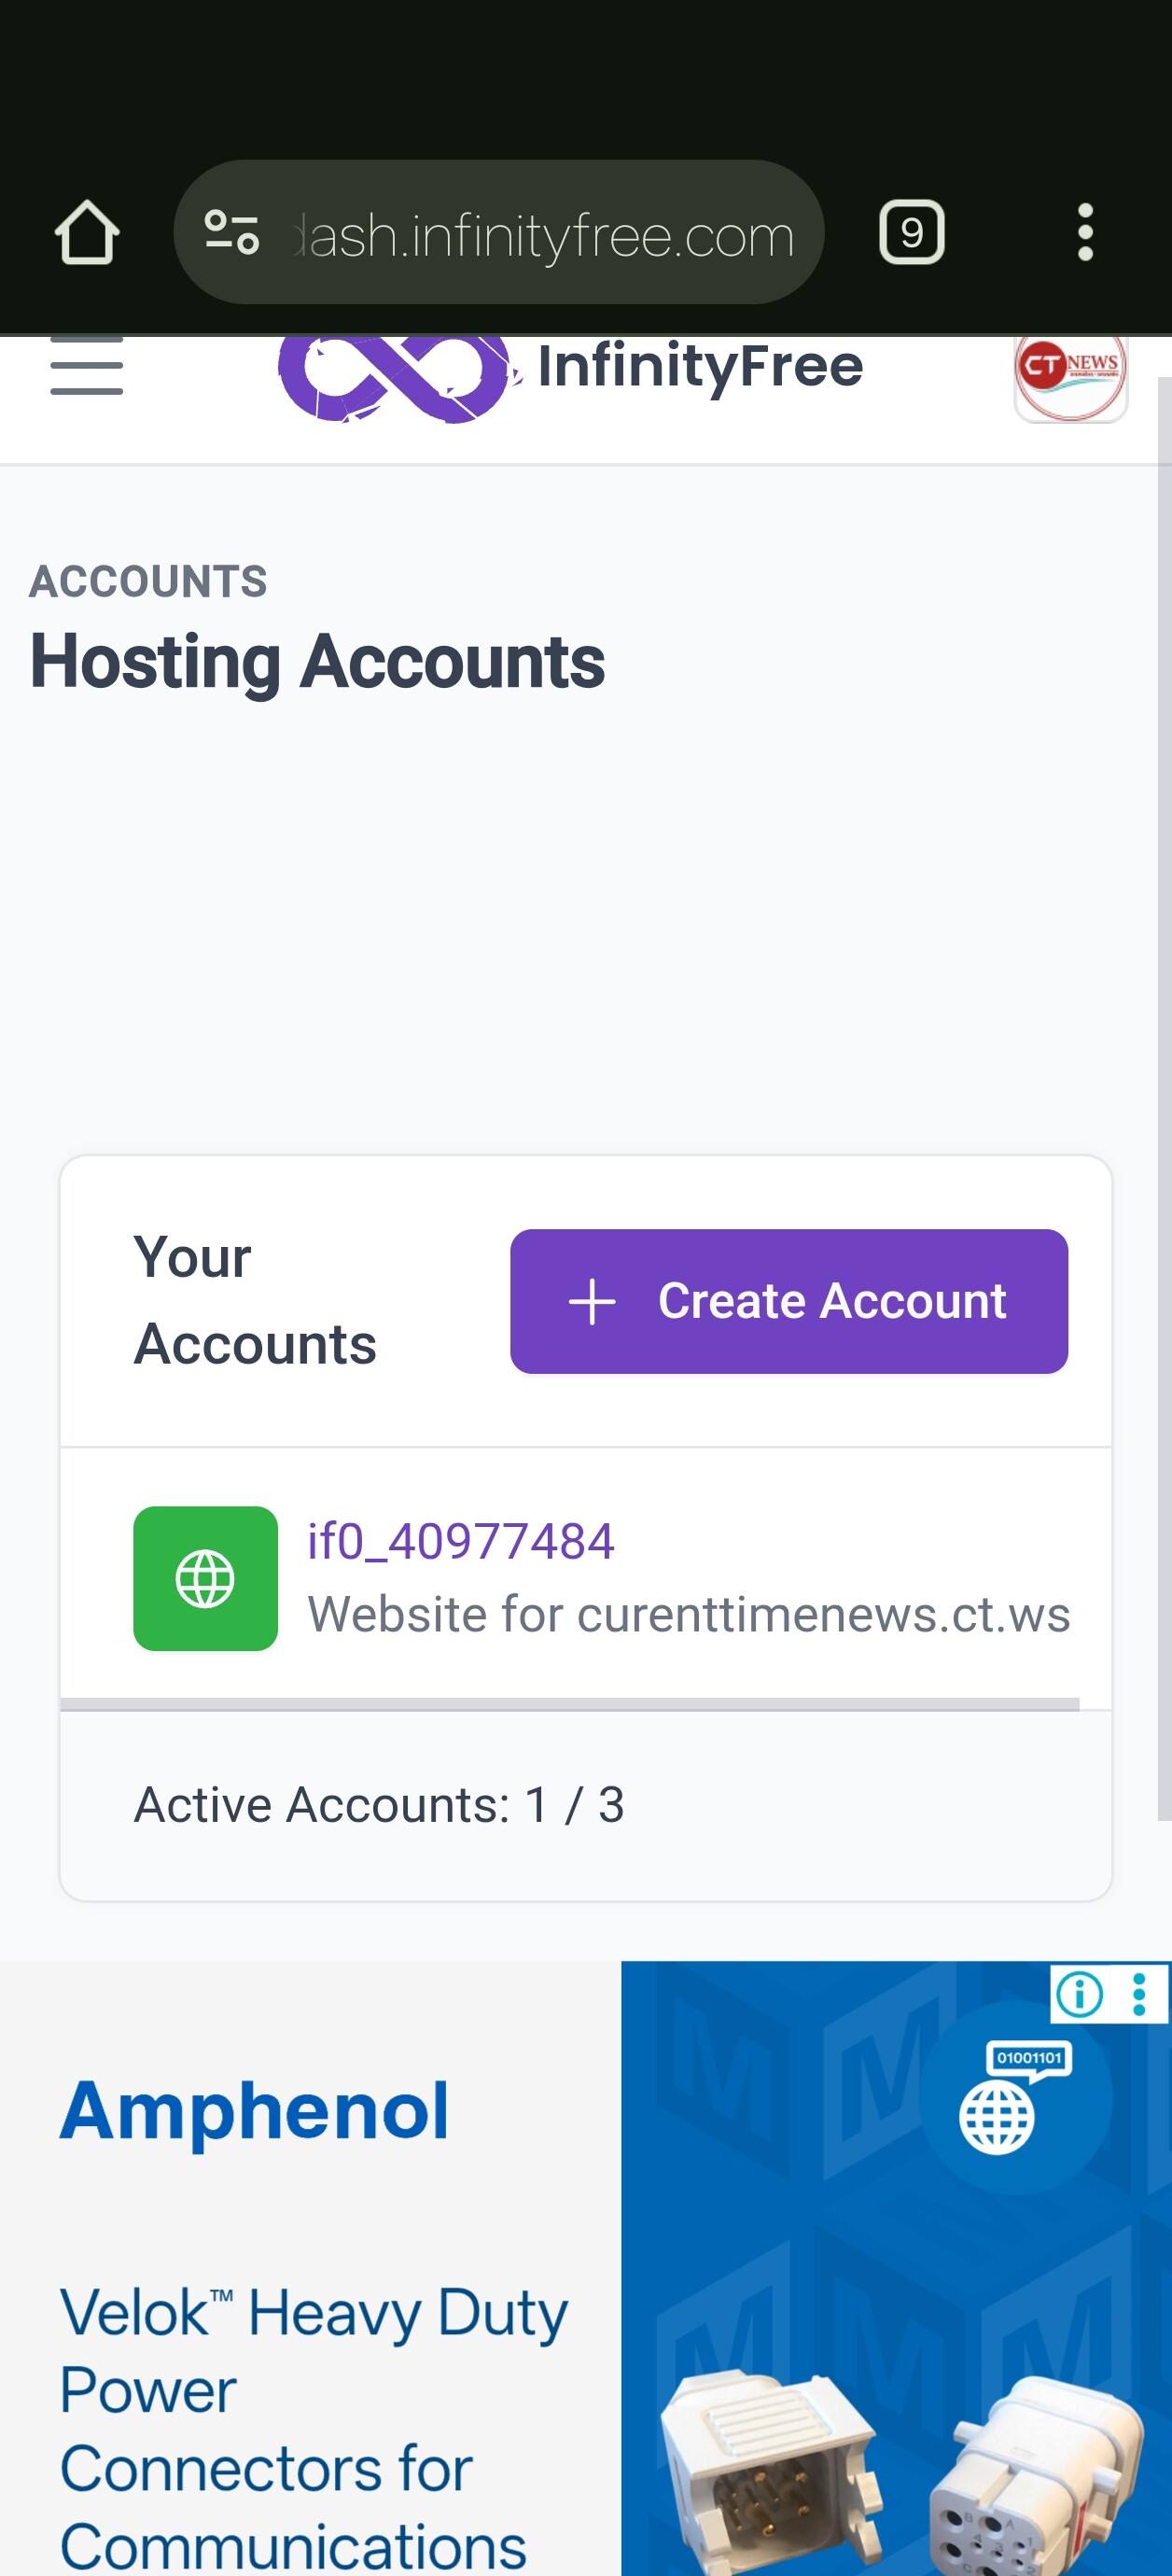Click the connector product image in ad
This screenshot has width=1172, height=2576.
[x=900, y=2470]
